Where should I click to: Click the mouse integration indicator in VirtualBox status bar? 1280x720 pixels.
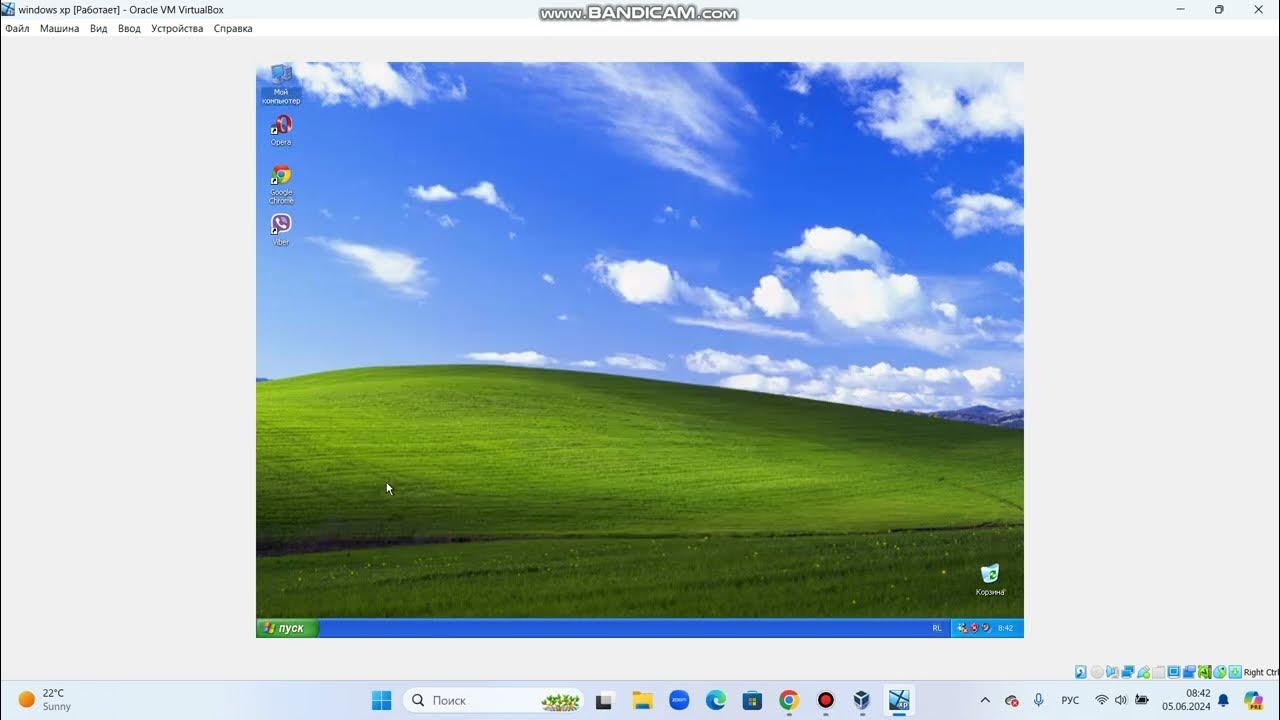pos(1220,672)
